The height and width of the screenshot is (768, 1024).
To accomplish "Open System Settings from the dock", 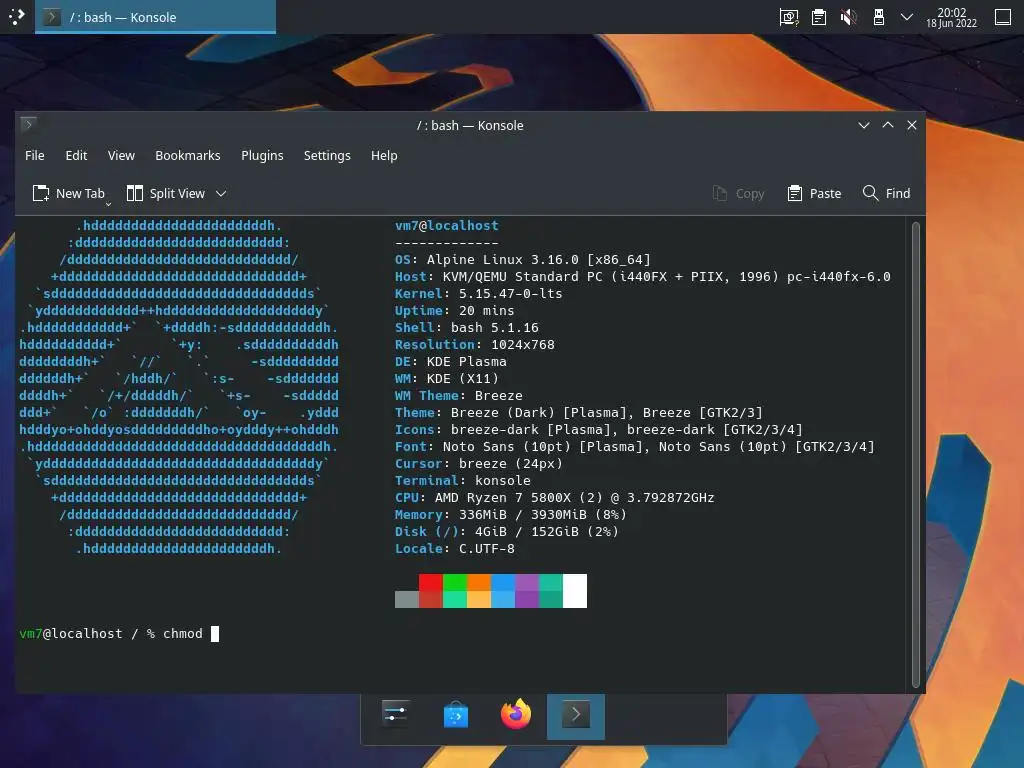I will [x=395, y=715].
